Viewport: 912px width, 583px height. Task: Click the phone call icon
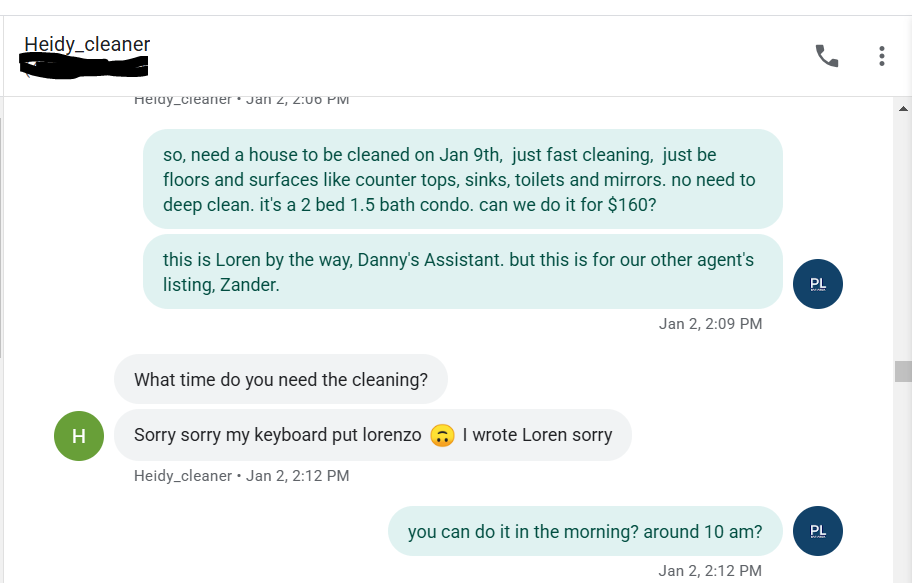pyautogui.click(x=827, y=56)
